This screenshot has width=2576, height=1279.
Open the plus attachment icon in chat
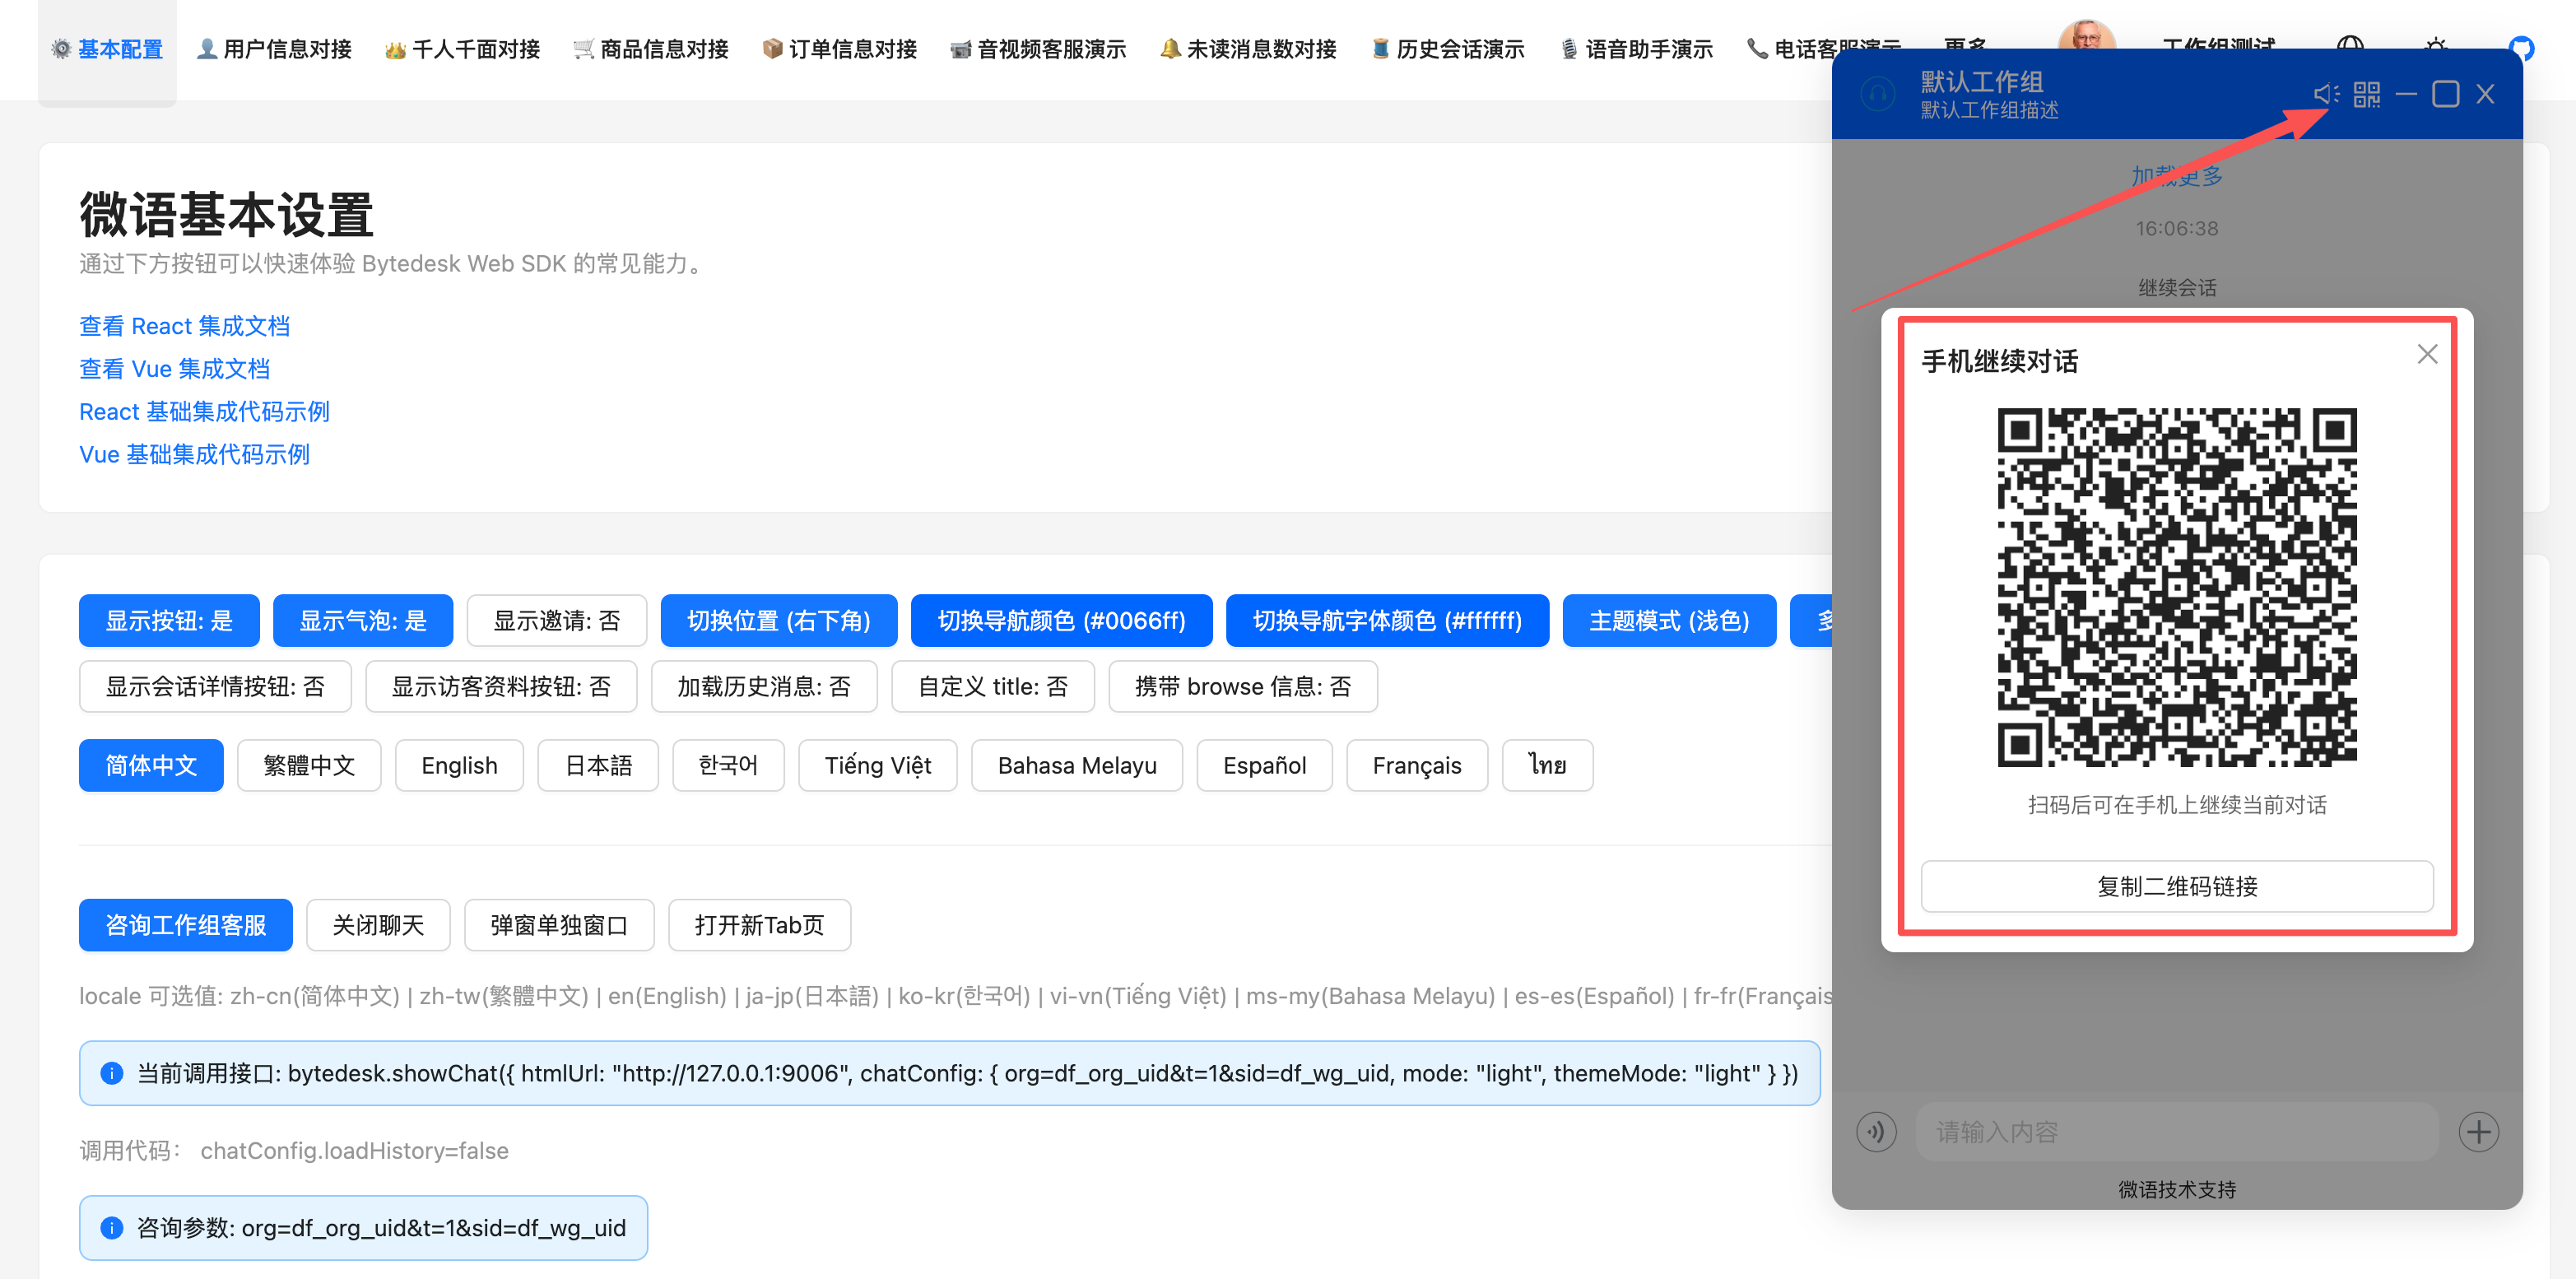2478,1131
